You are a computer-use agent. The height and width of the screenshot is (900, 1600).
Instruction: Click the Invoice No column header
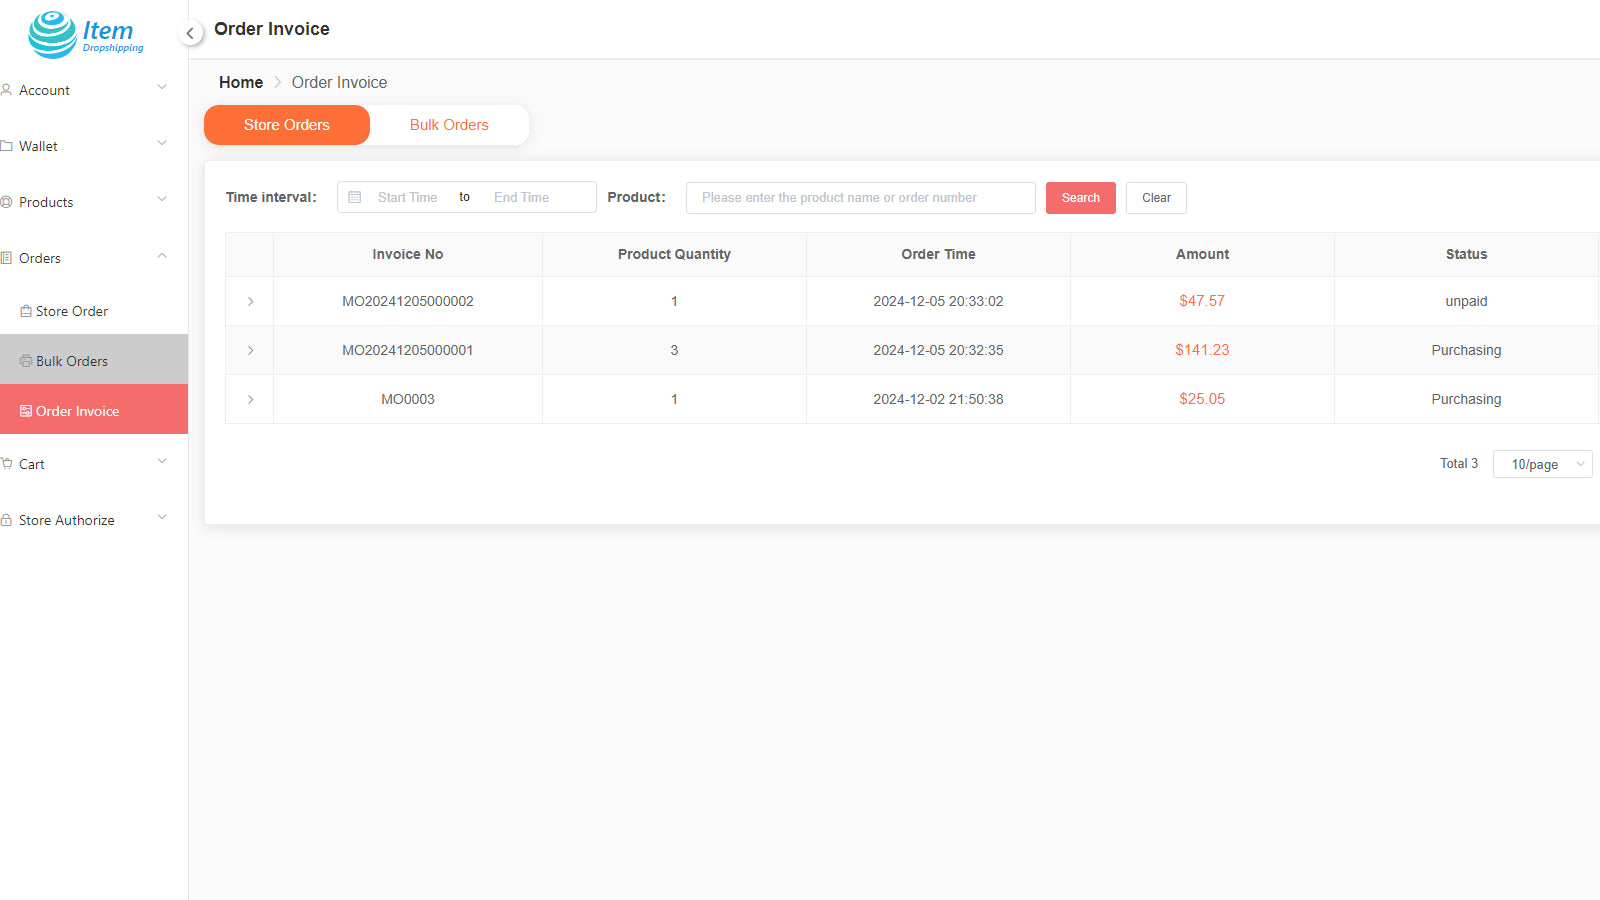click(408, 254)
